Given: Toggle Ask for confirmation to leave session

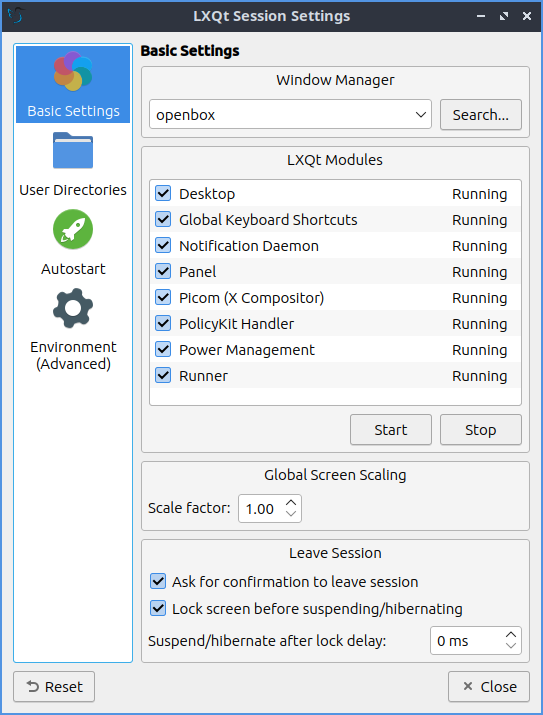Looking at the screenshot, I should pyautogui.click(x=158, y=581).
